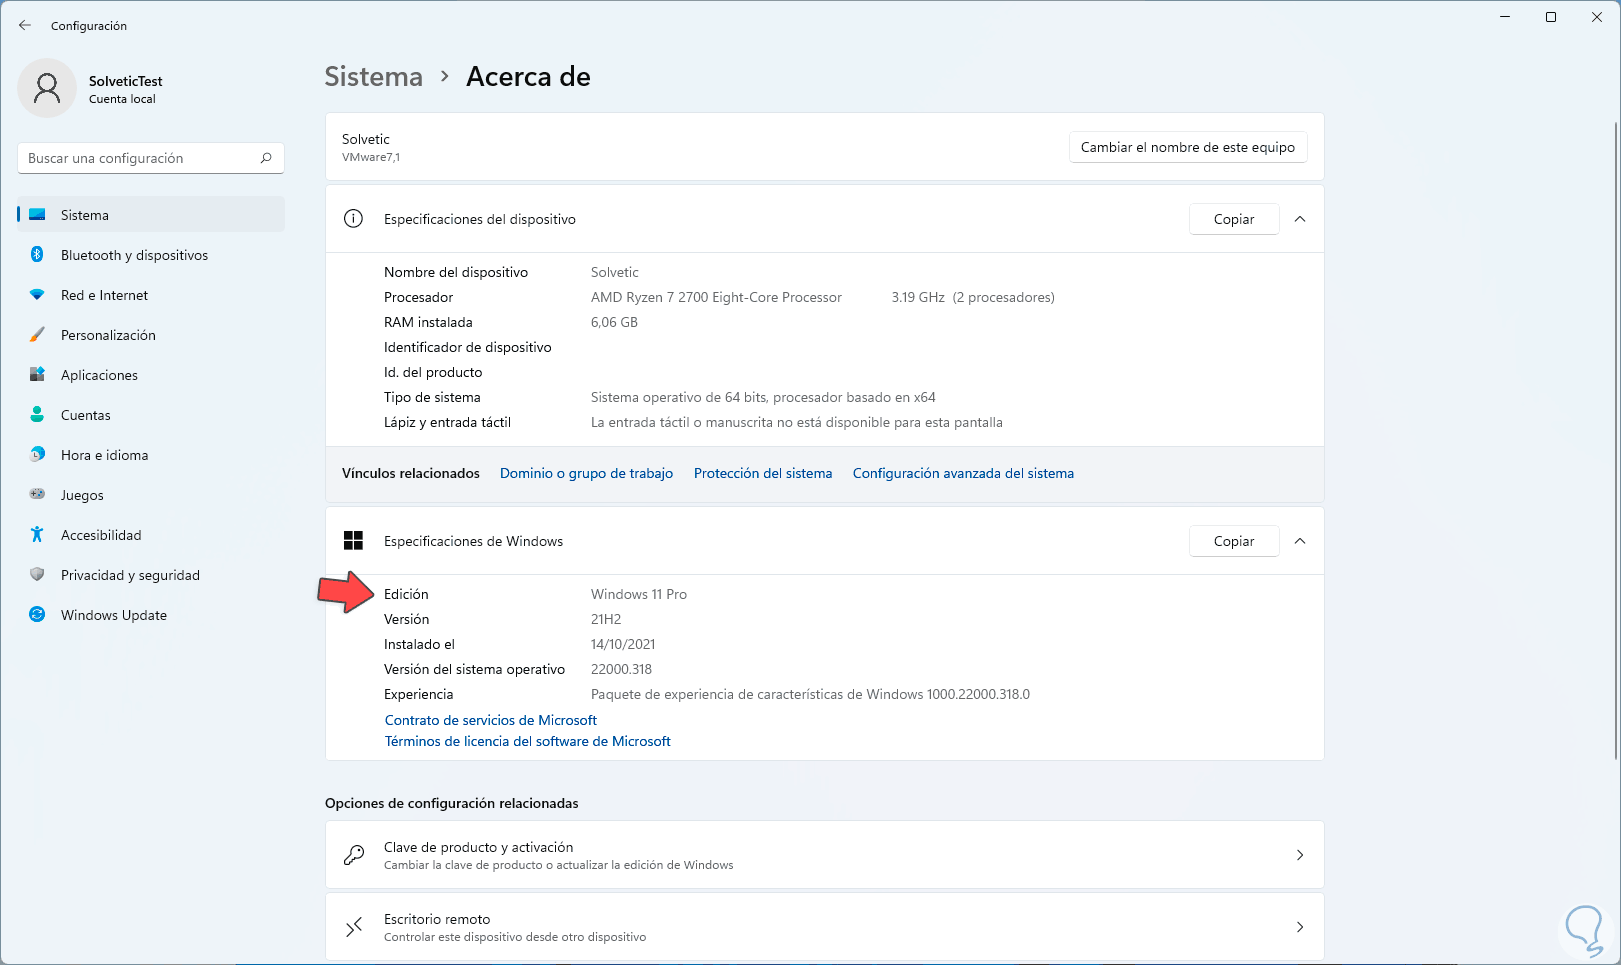Viewport: 1621px width, 965px height.
Task: Click the Bluetooth y dispositivos icon
Action: point(37,255)
